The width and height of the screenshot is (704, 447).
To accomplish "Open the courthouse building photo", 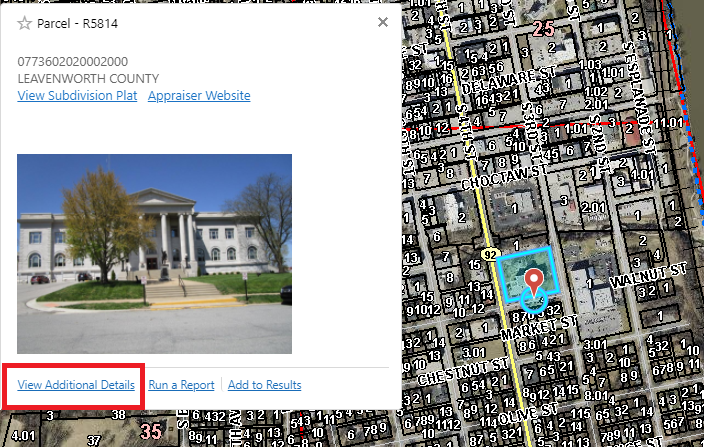I will 154,254.
